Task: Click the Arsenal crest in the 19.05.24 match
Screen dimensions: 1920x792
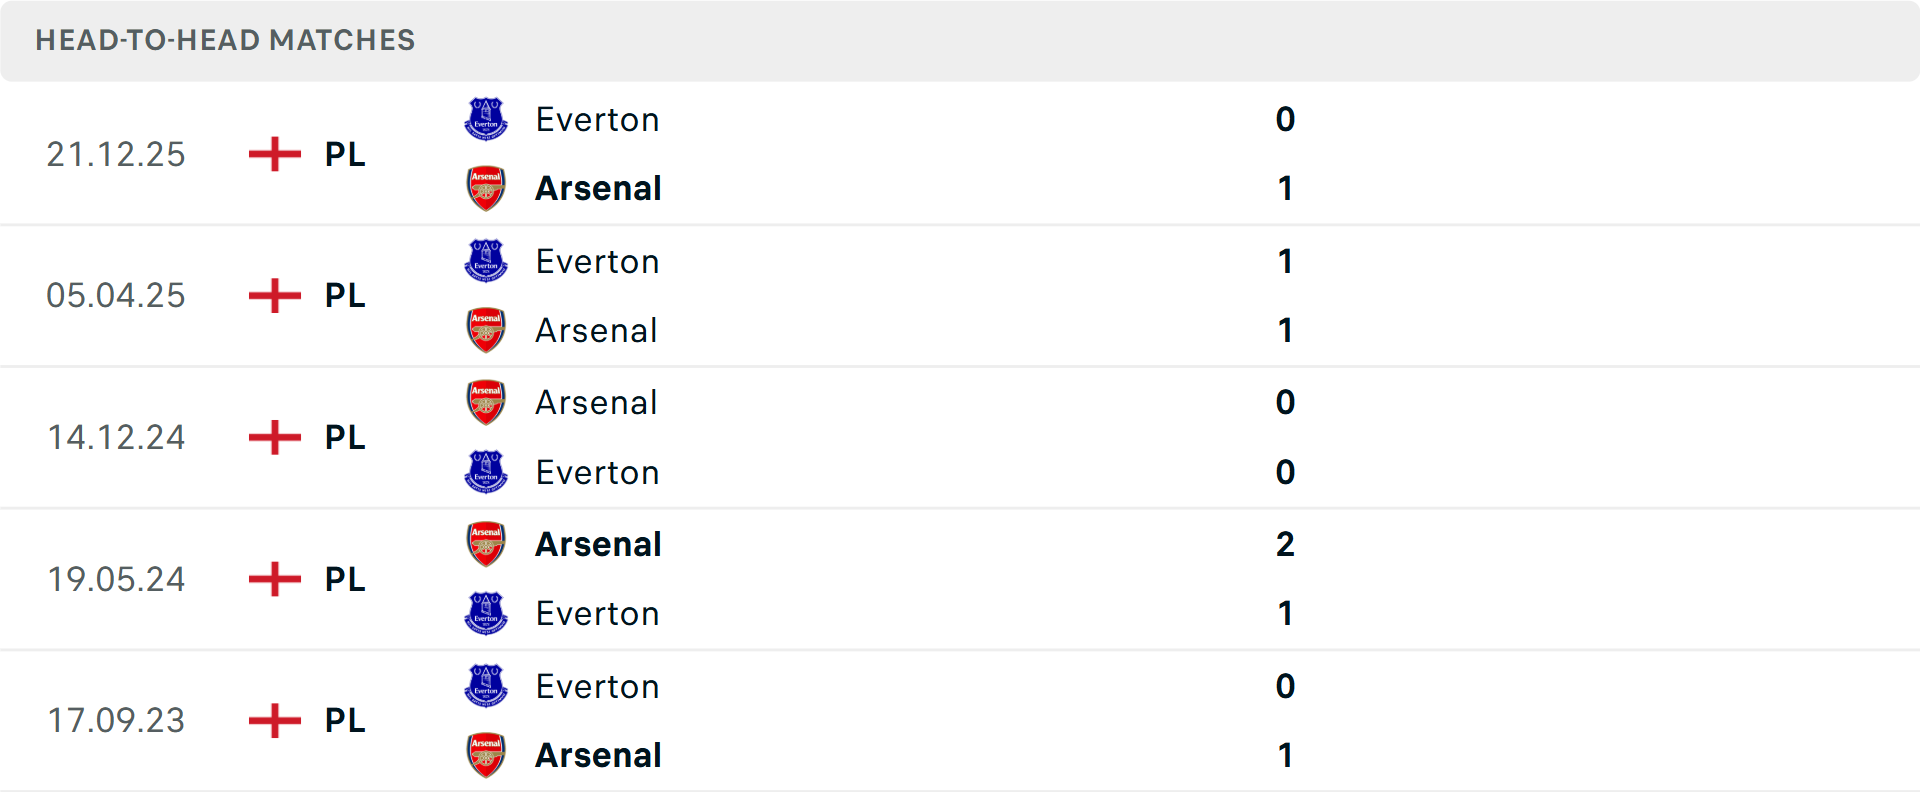Action: (x=486, y=545)
